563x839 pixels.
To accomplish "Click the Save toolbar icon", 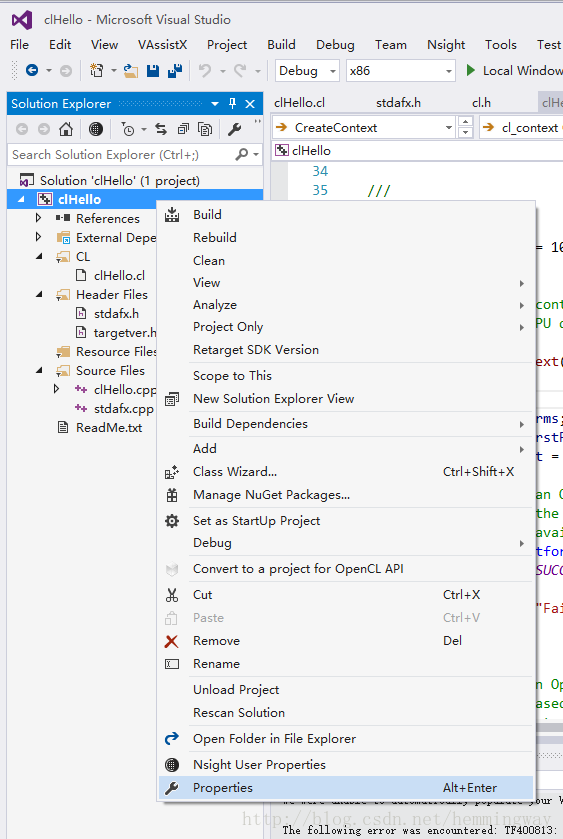I will pyautogui.click(x=153, y=70).
